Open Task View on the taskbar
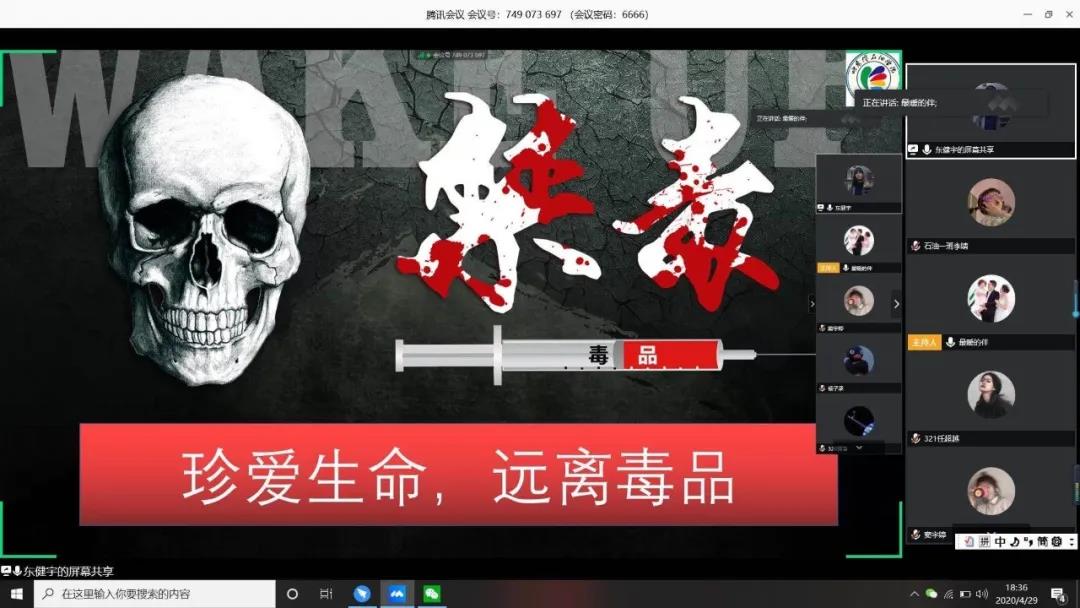1080x608 pixels. coord(326,593)
